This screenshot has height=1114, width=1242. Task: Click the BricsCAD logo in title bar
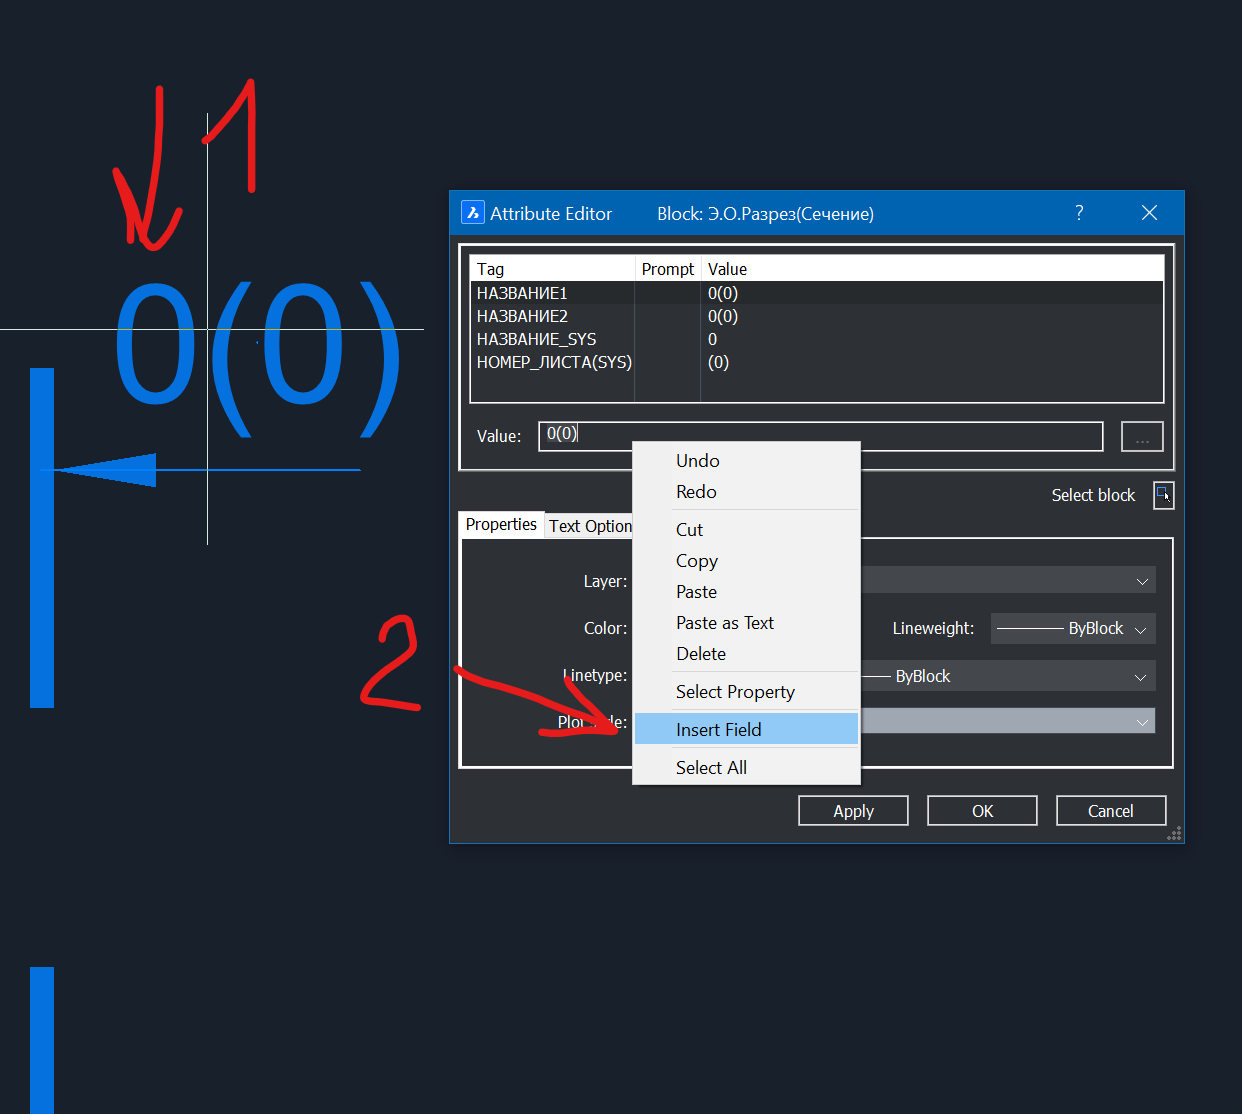coord(473,213)
